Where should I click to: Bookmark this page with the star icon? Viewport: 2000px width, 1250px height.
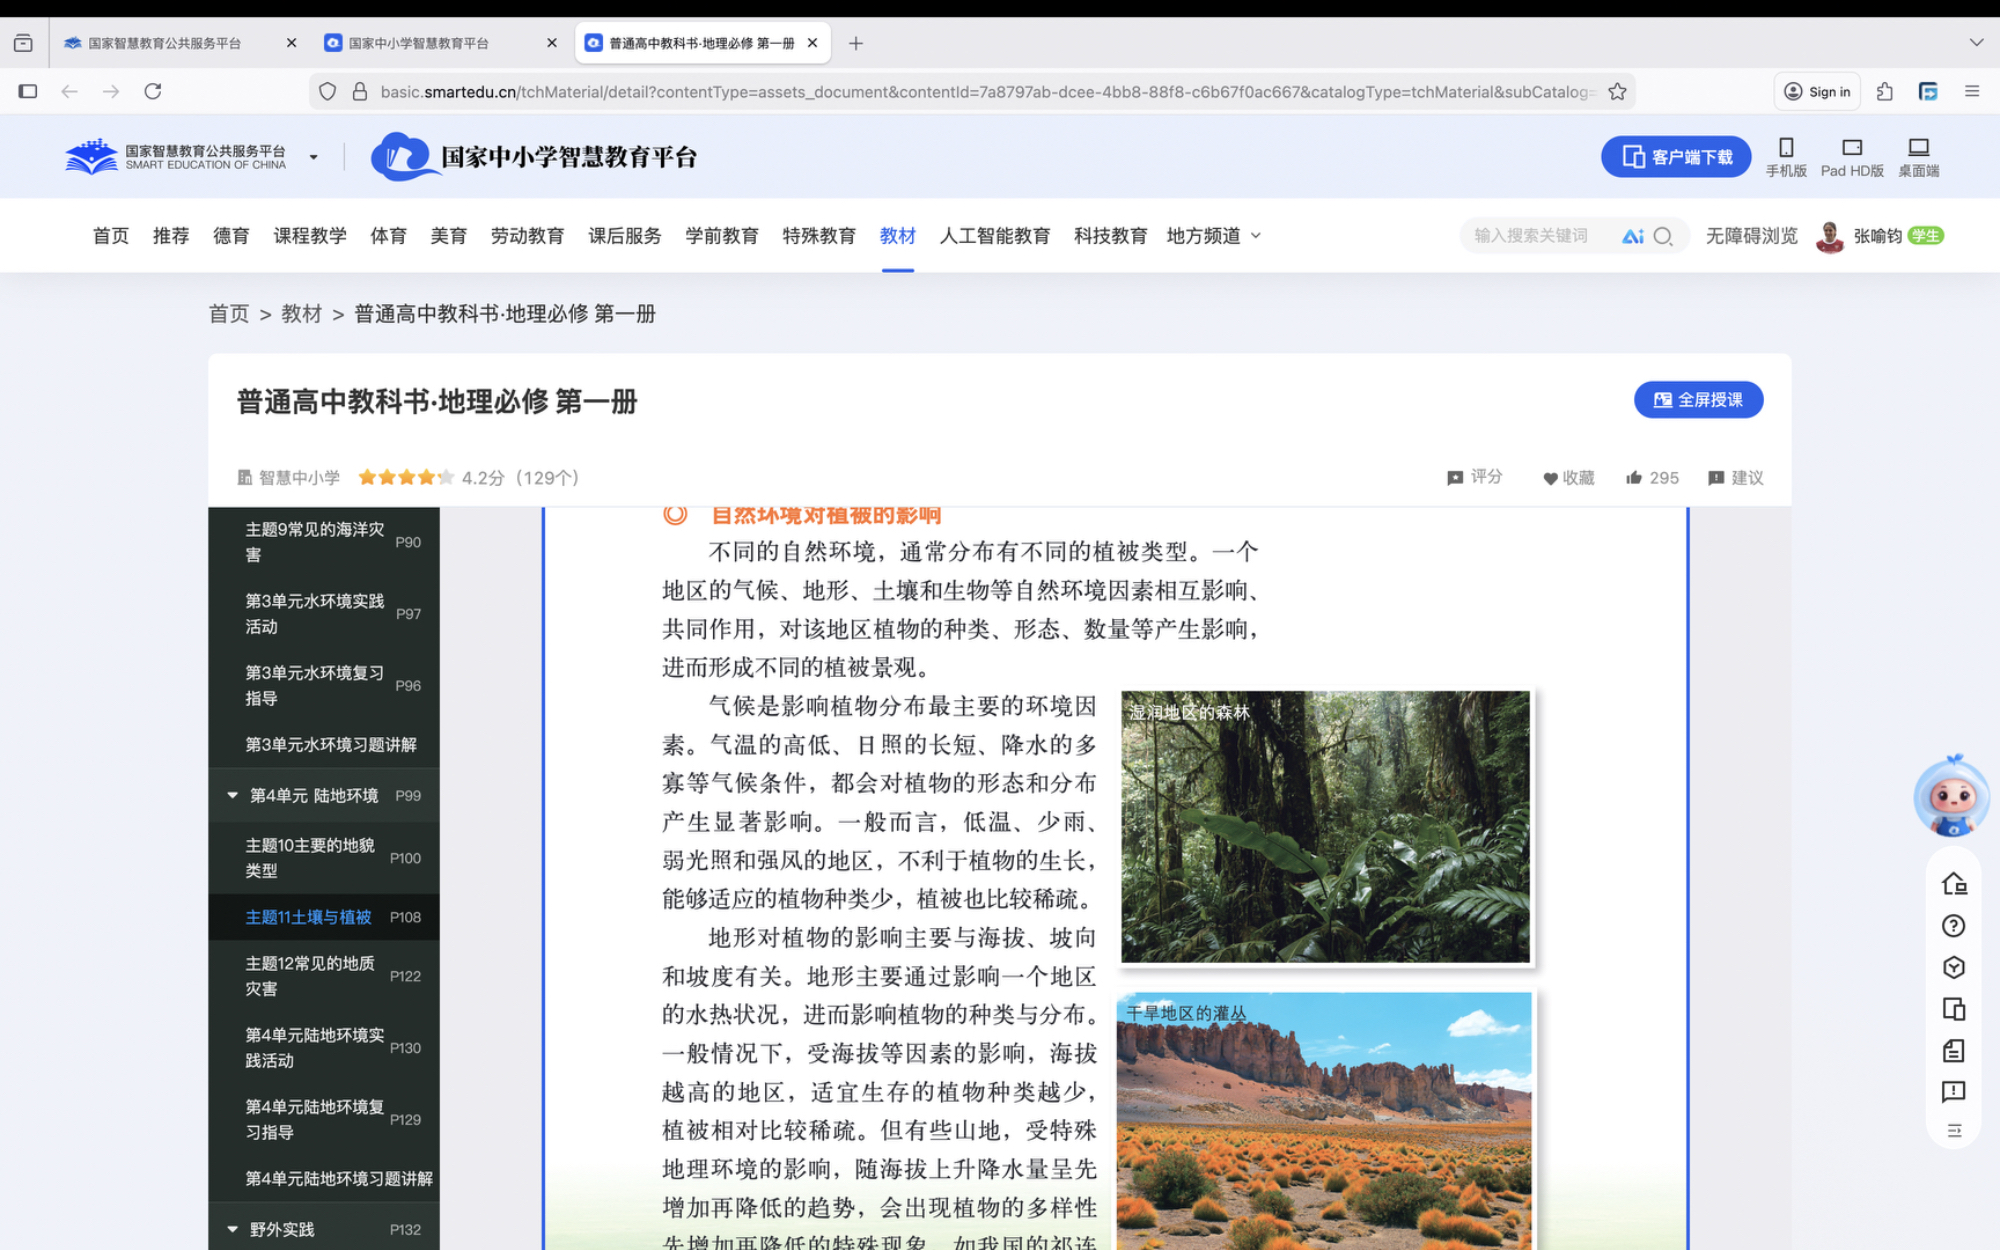point(1617,92)
